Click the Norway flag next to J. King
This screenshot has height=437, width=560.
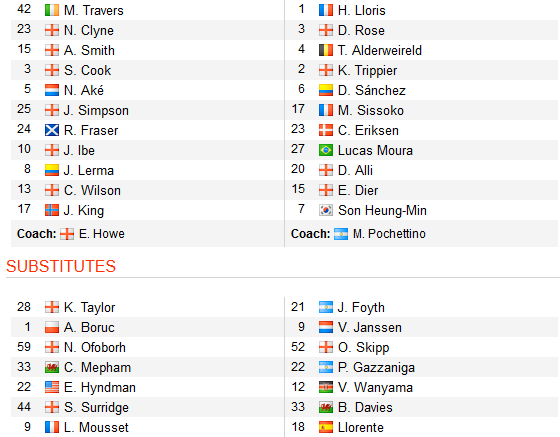[x=52, y=210]
